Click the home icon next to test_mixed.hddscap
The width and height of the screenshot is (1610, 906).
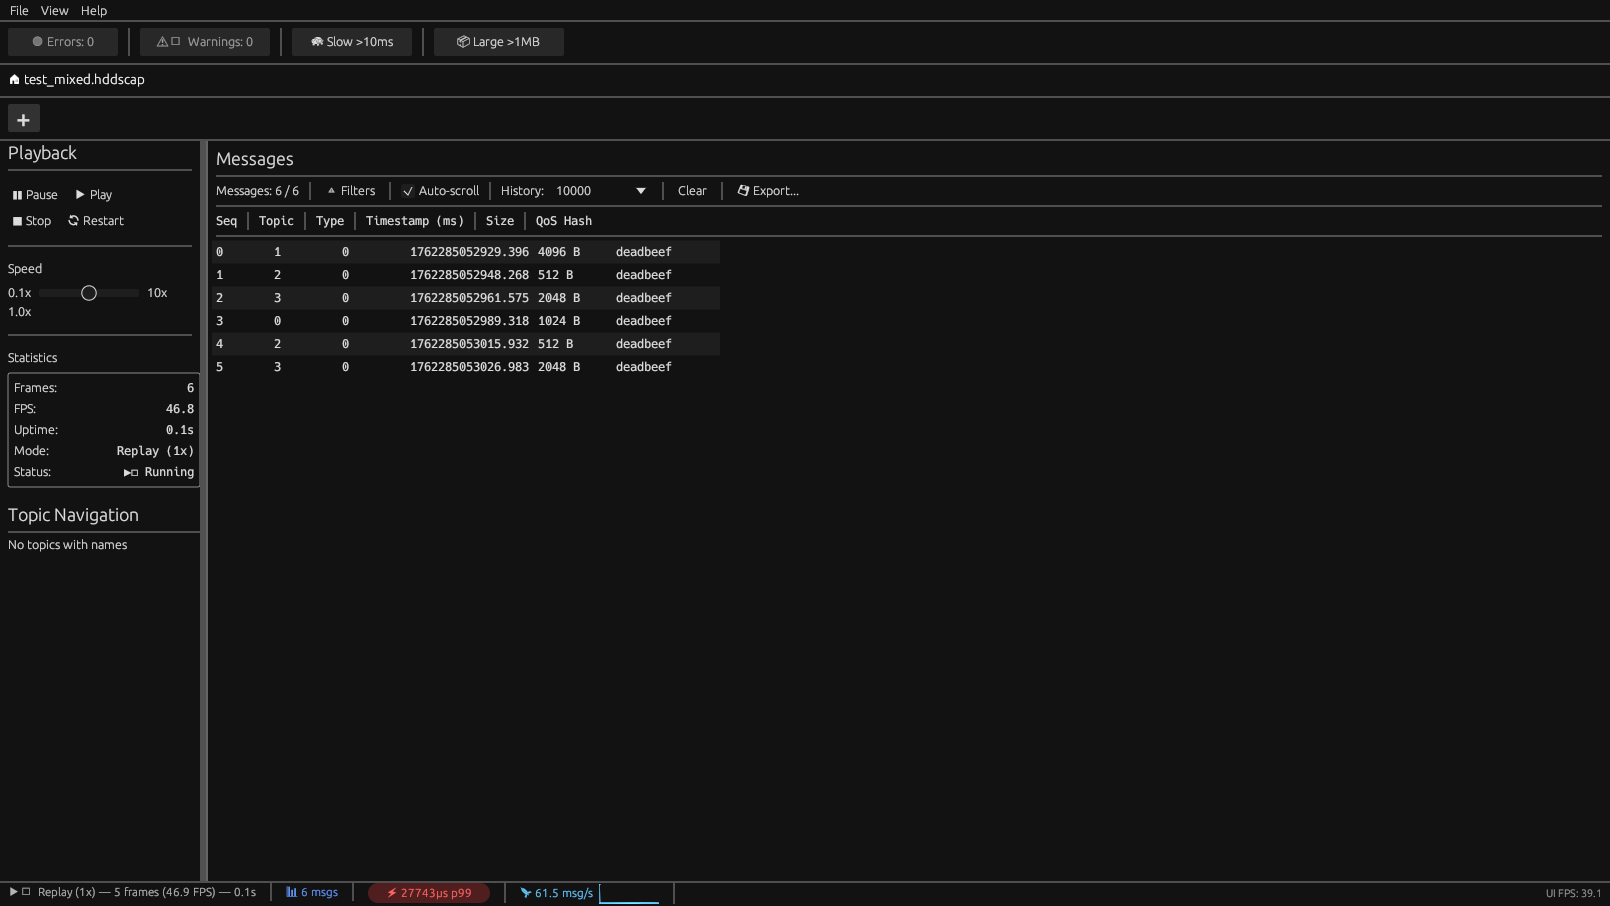[x=13, y=79]
